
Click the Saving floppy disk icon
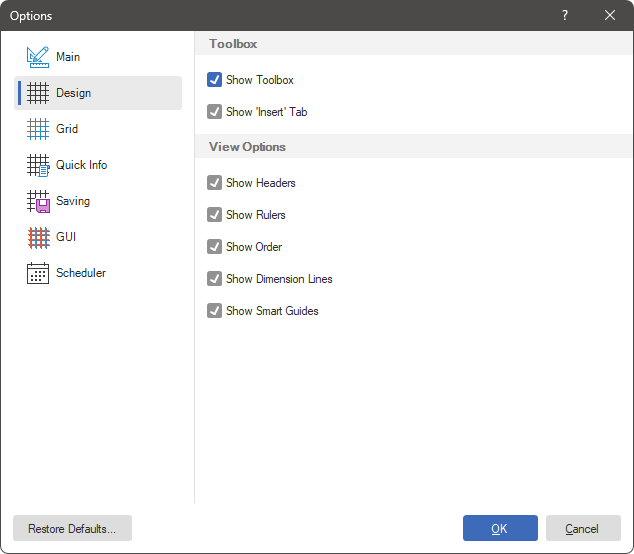38,201
